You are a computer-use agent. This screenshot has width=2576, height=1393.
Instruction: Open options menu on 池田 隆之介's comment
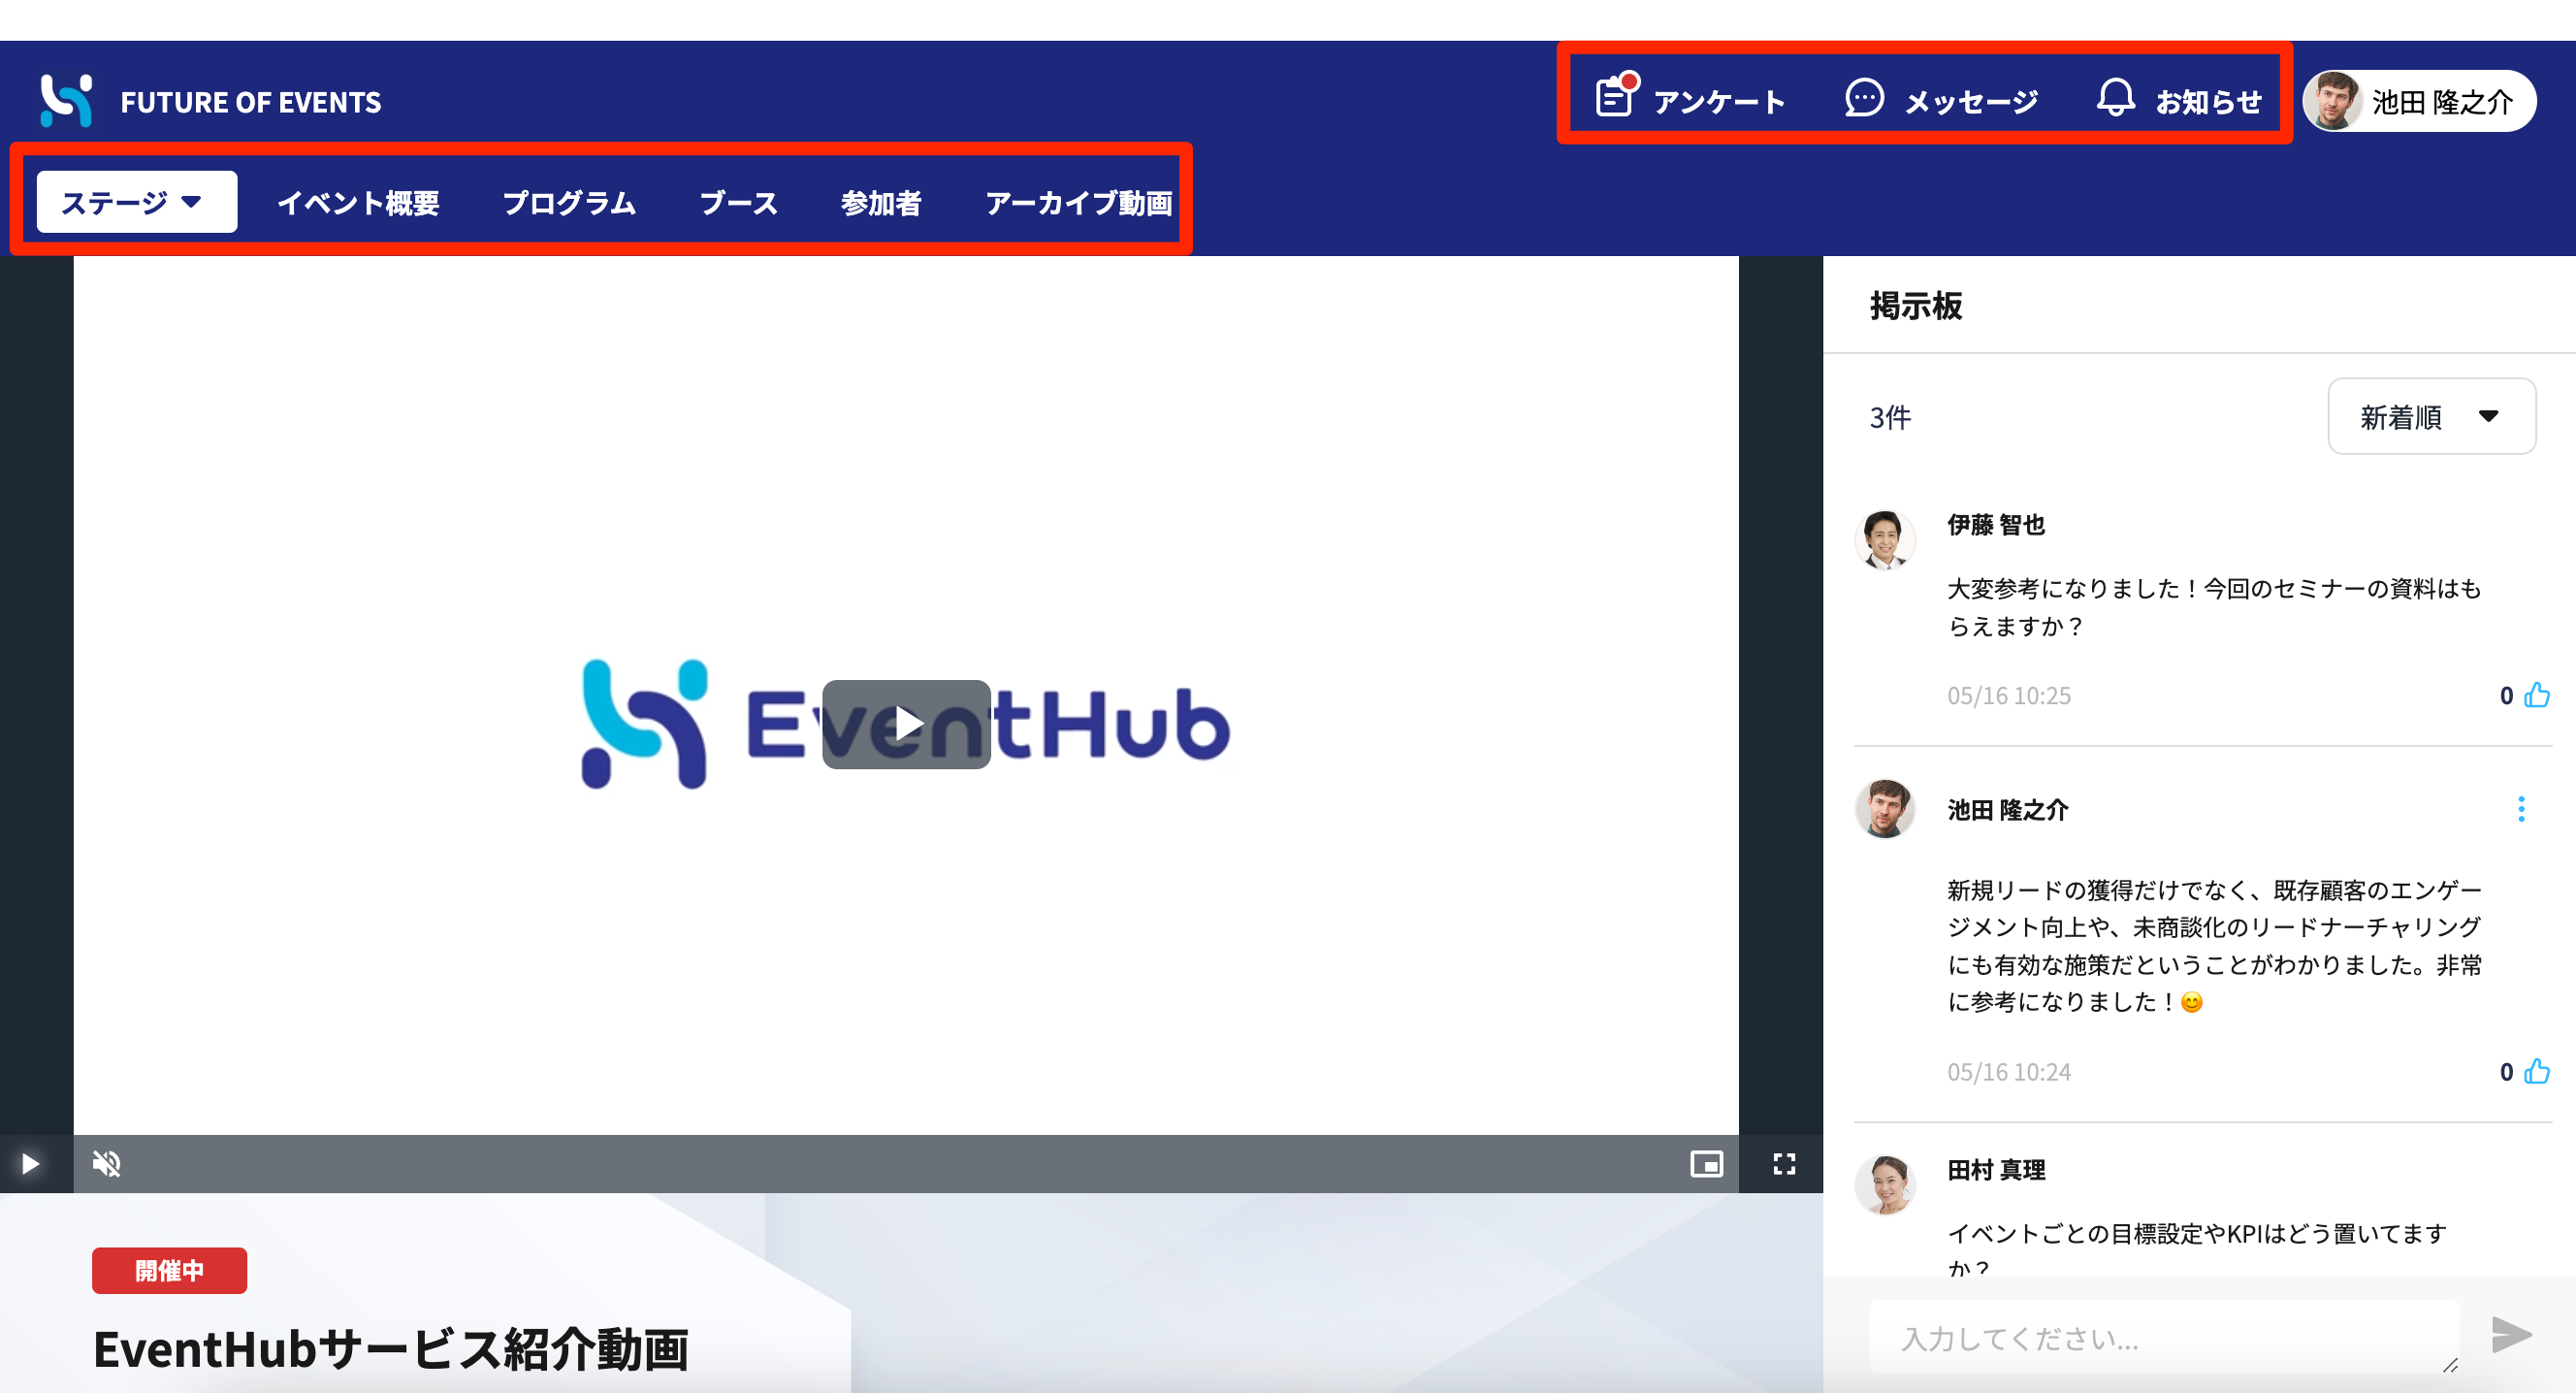[2521, 809]
